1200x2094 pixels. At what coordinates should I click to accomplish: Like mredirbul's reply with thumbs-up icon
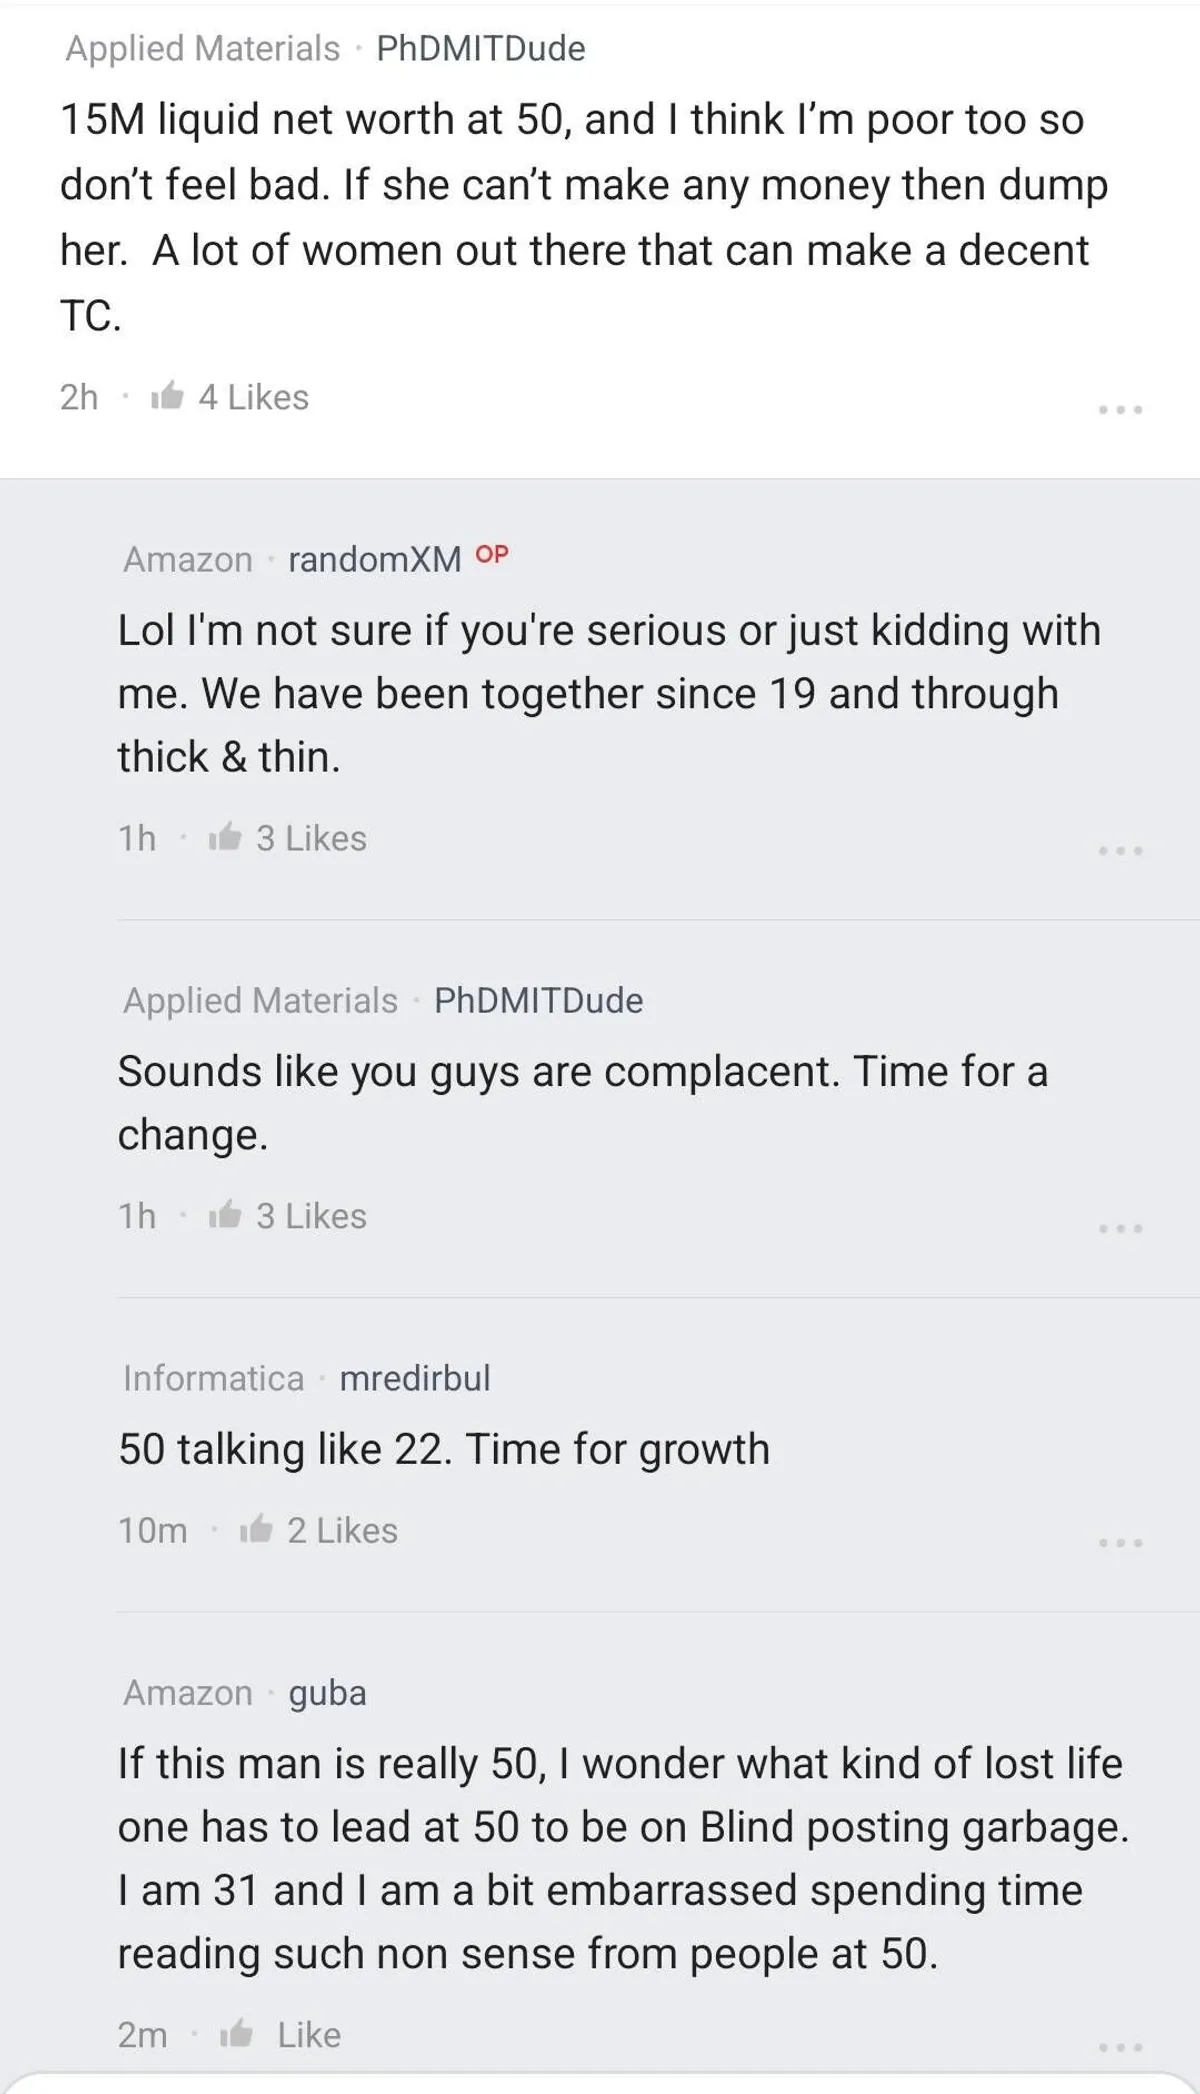point(255,1530)
